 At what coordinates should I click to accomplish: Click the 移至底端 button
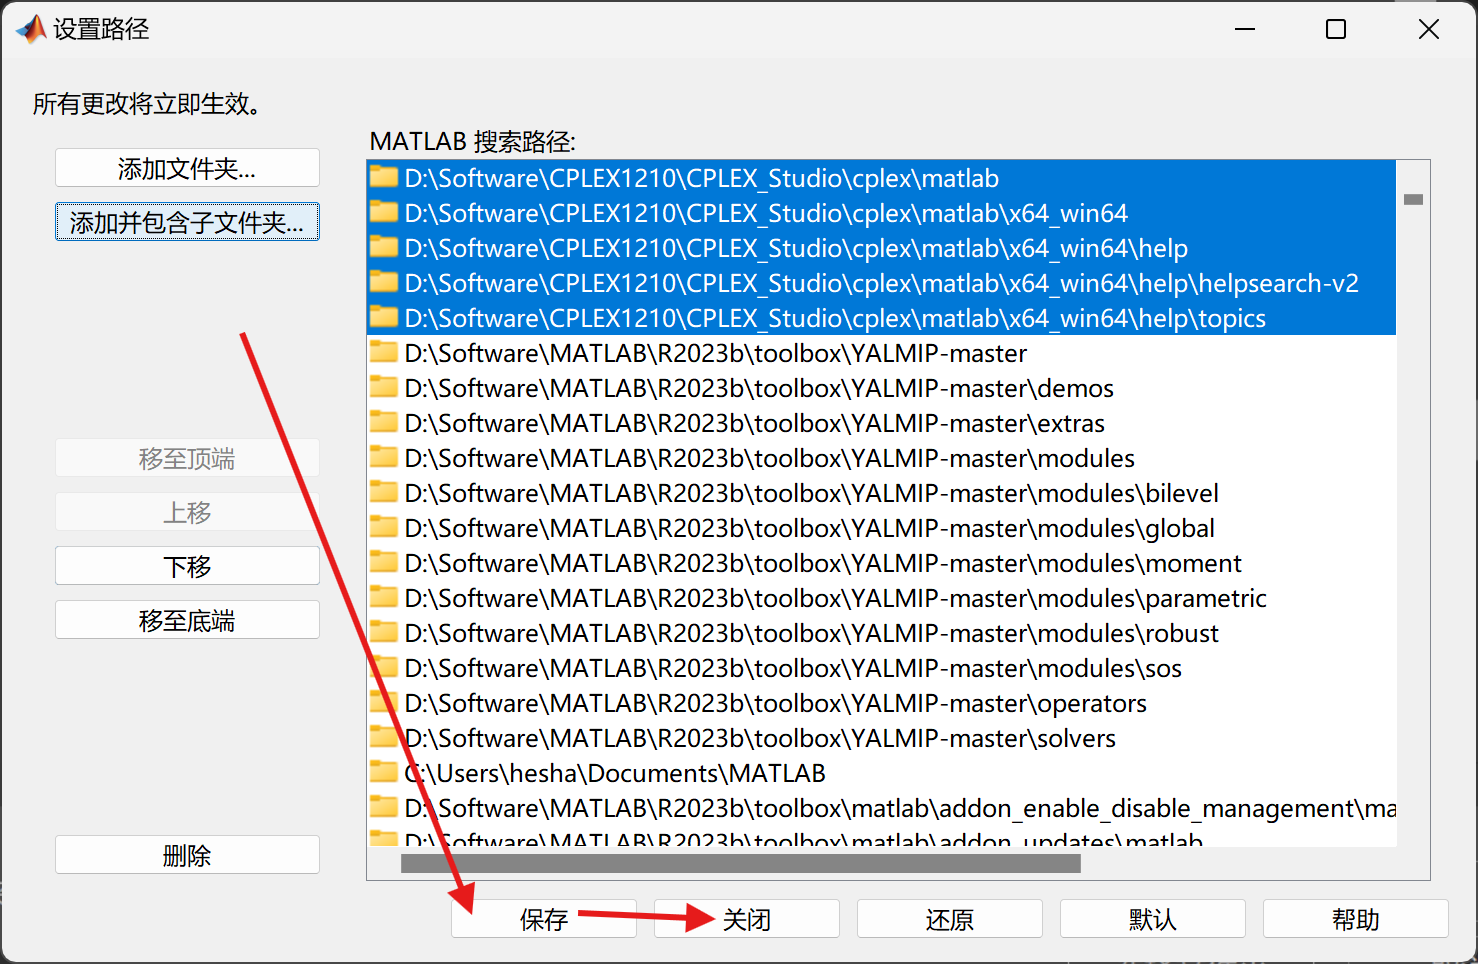[x=187, y=620]
